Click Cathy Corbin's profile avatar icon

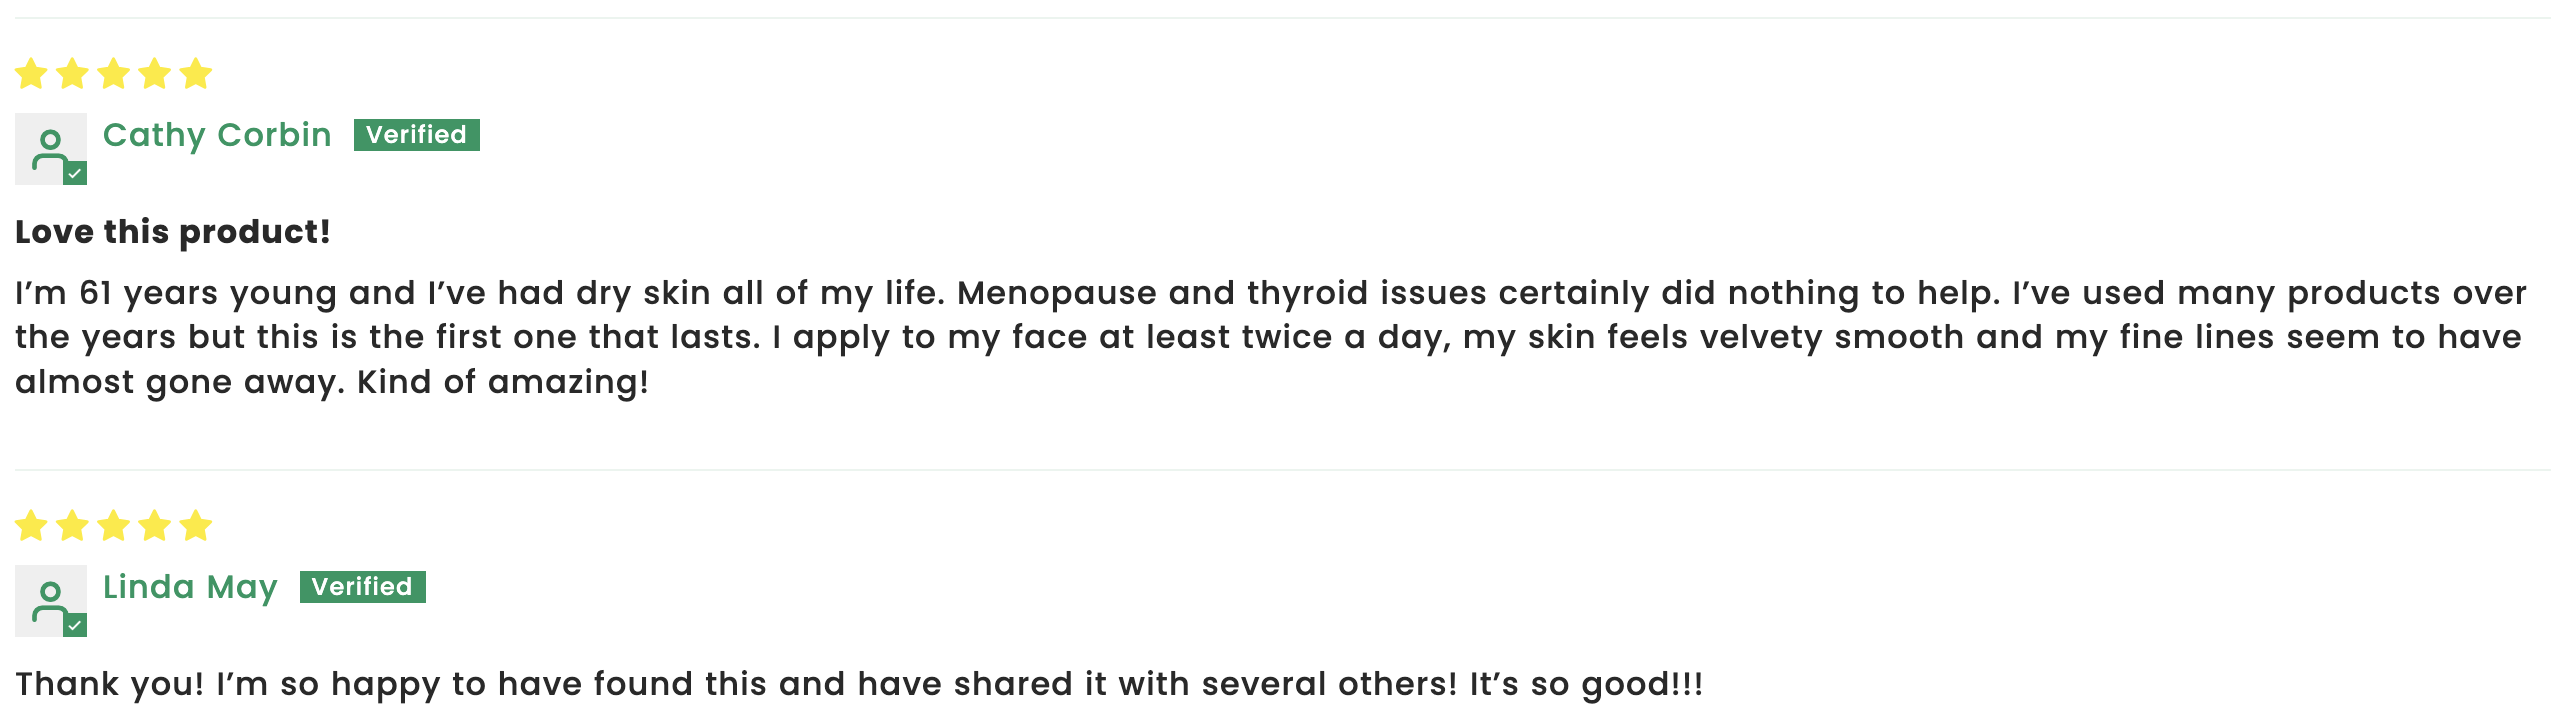click(51, 149)
